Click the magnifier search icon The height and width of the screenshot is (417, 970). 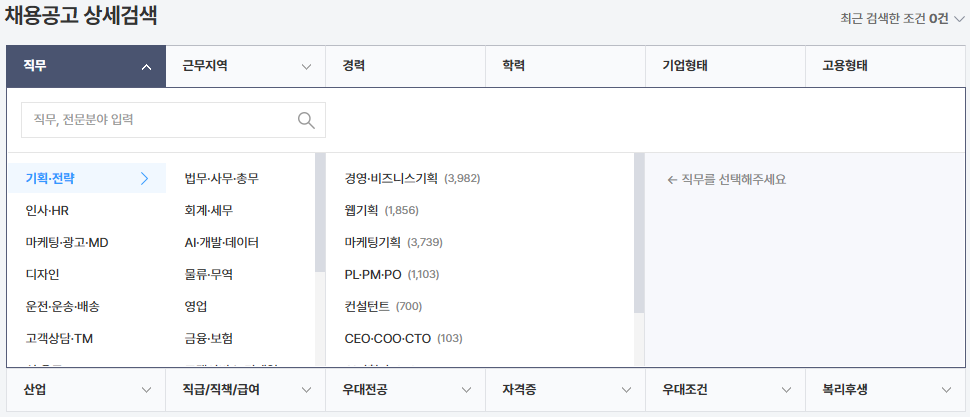pyautogui.click(x=306, y=120)
